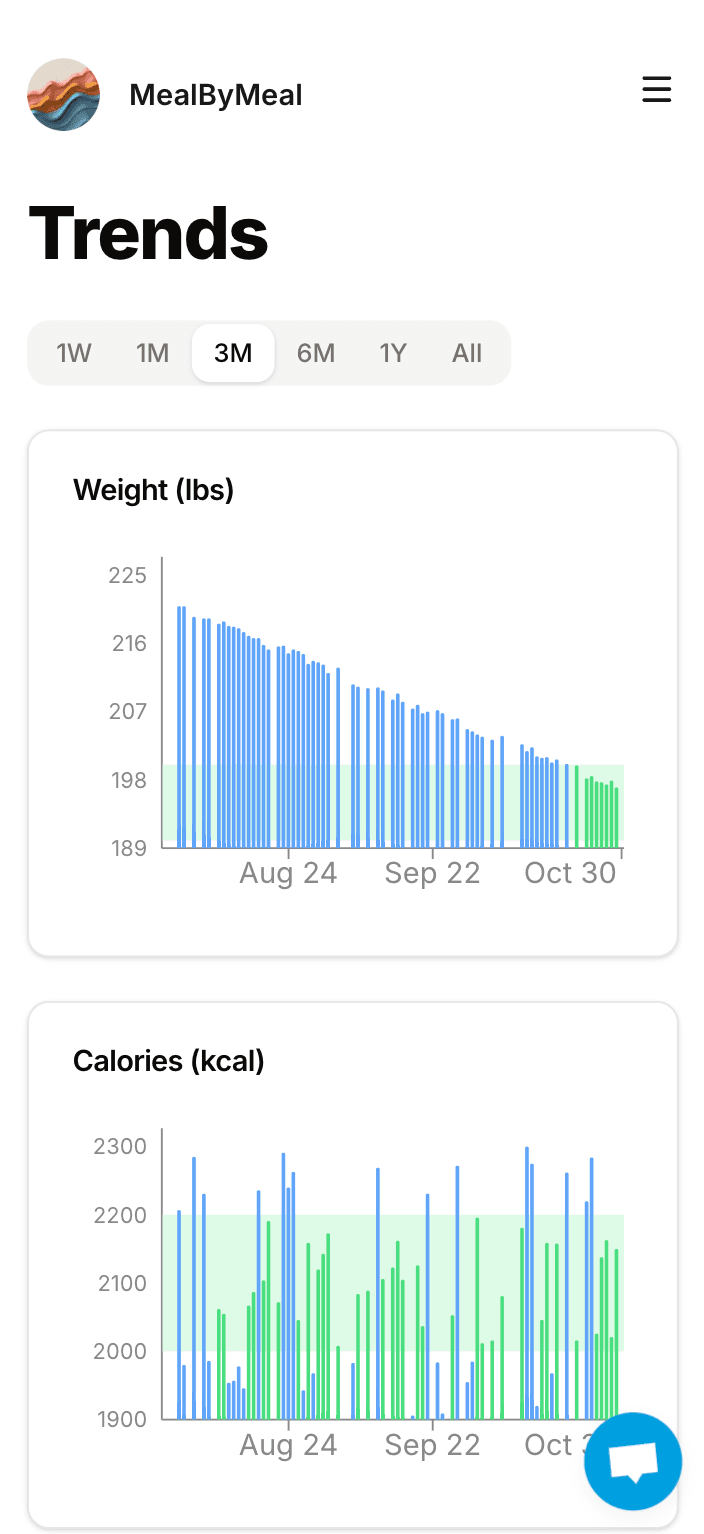
Task: Open the MealByMeal logo home icon
Action: coord(64,95)
